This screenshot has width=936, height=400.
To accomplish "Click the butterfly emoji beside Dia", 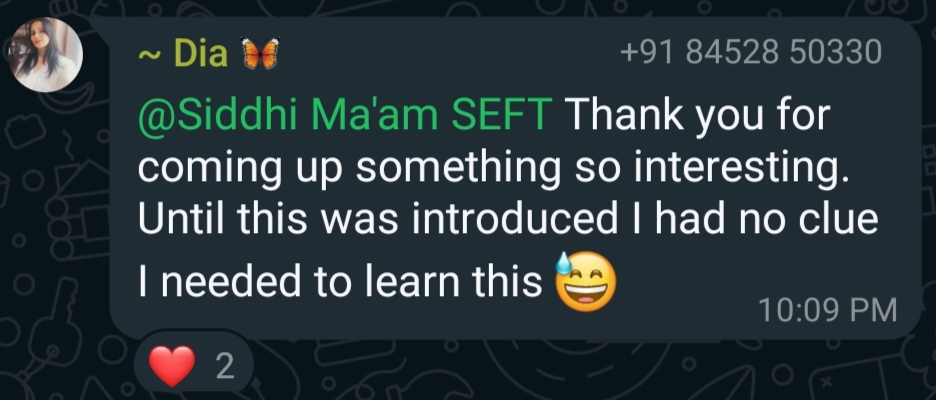I will tap(258, 53).
